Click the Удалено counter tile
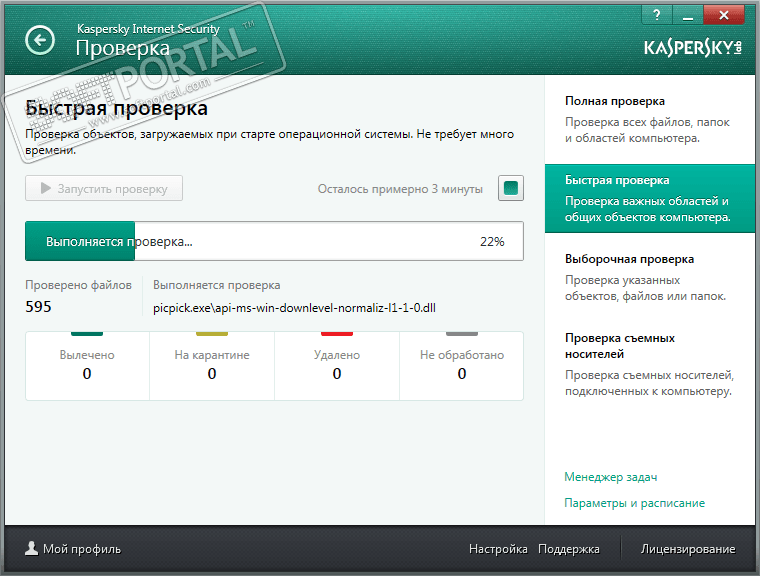 pos(337,366)
